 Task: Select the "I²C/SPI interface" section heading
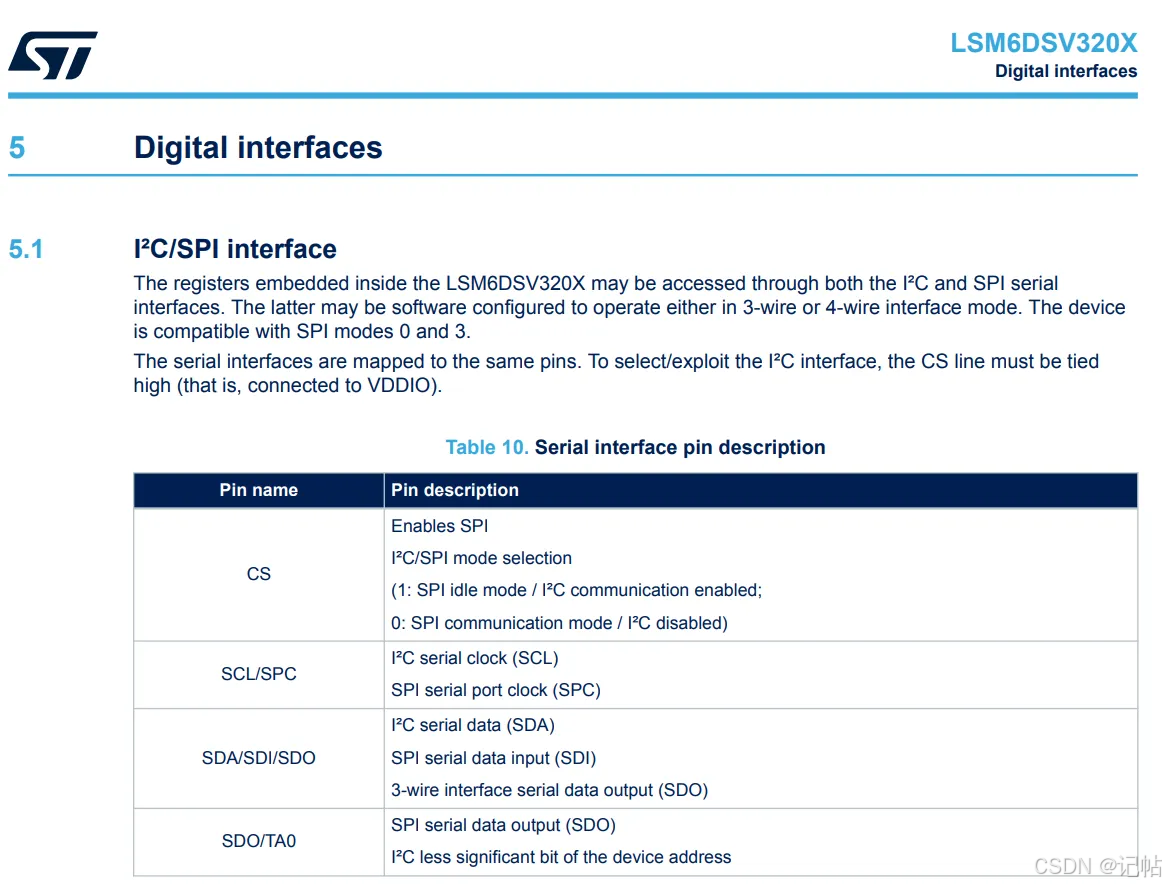[x=235, y=248]
